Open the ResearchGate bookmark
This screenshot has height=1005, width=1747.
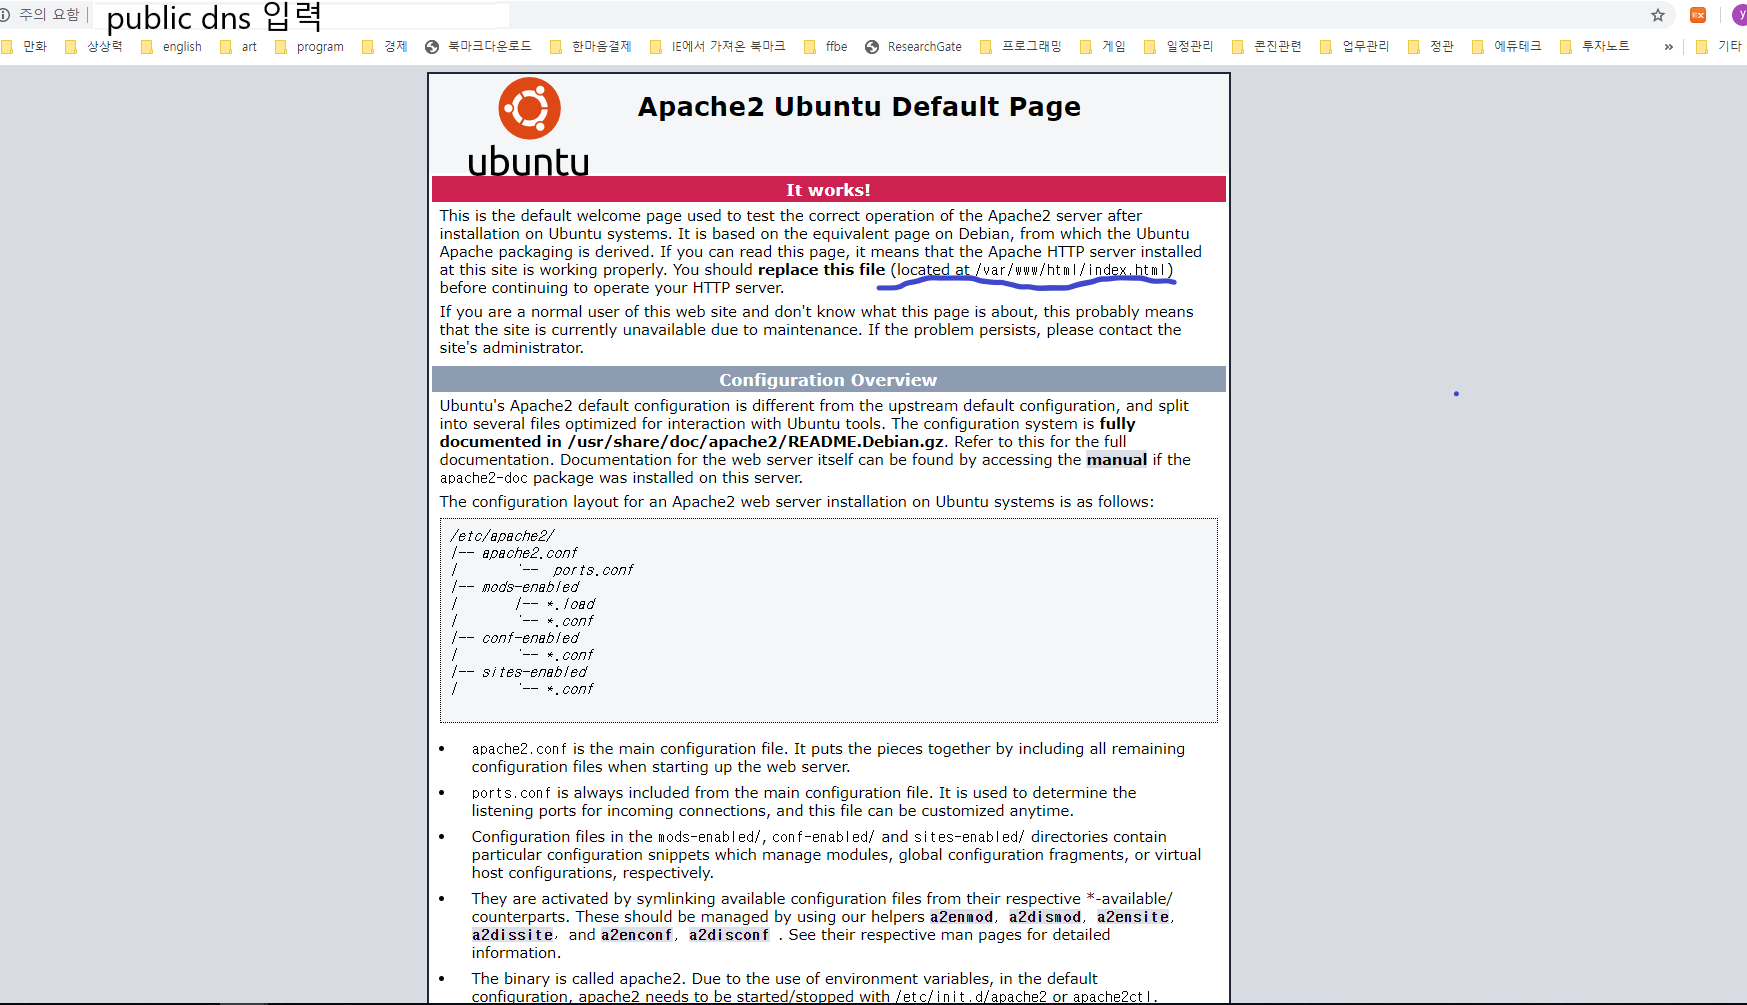[914, 46]
